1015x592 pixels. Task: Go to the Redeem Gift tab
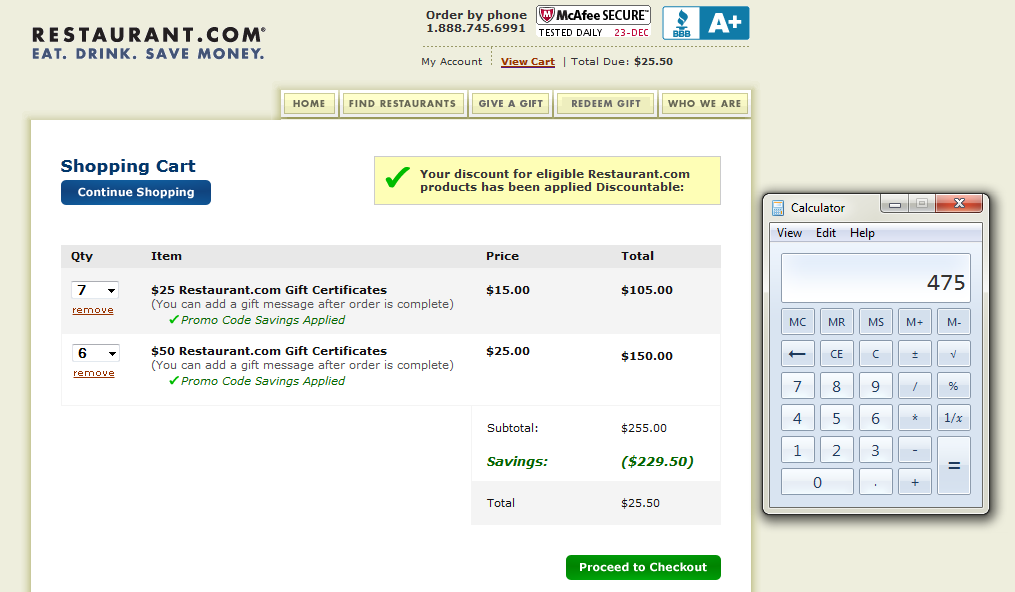point(605,103)
